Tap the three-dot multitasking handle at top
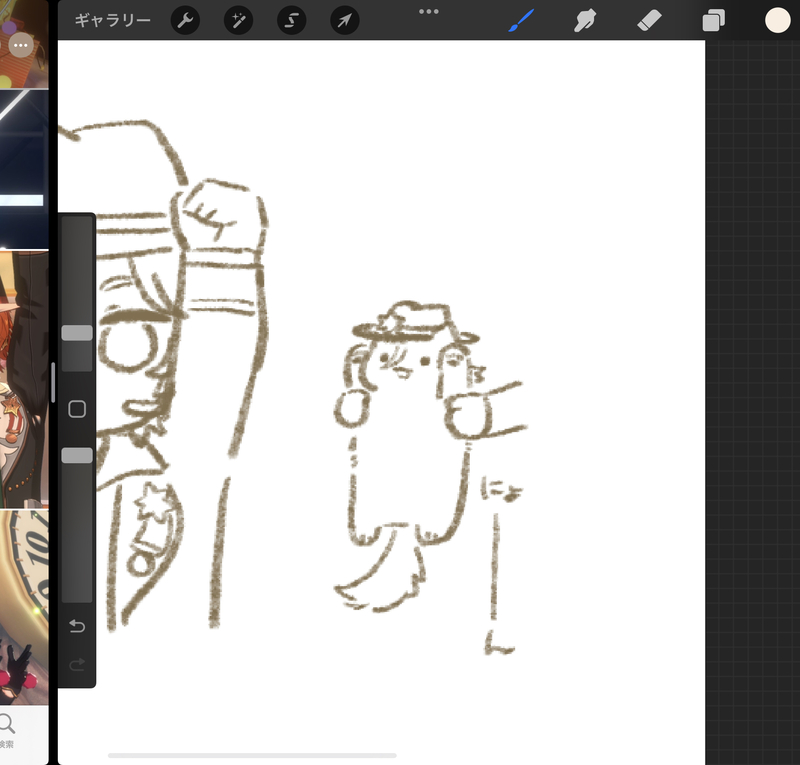 click(429, 11)
